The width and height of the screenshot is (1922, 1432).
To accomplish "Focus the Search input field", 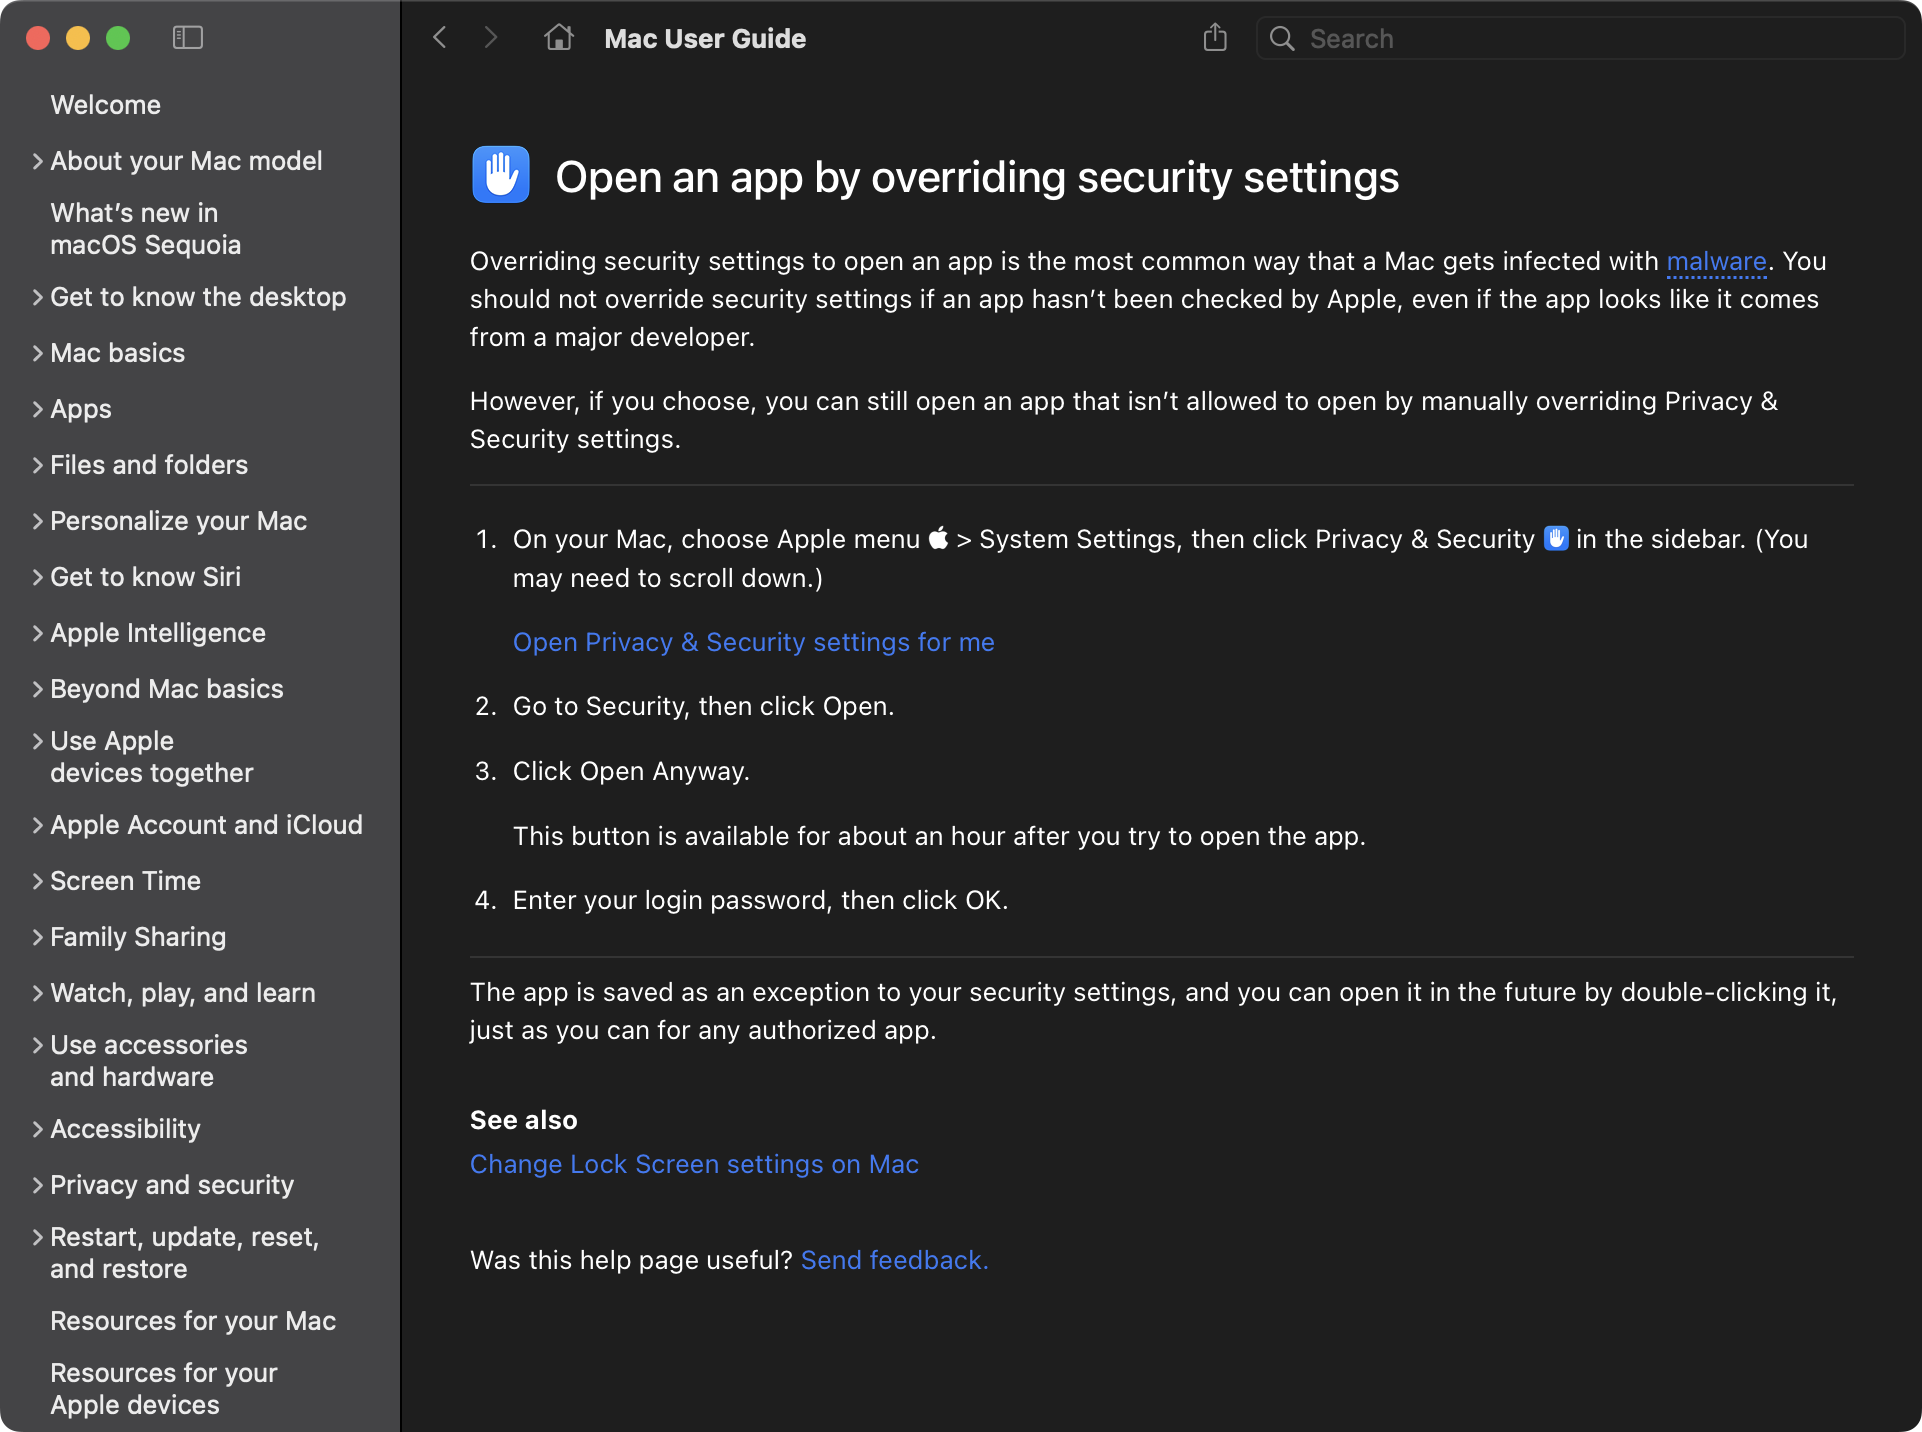I will pyautogui.click(x=1580, y=39).
